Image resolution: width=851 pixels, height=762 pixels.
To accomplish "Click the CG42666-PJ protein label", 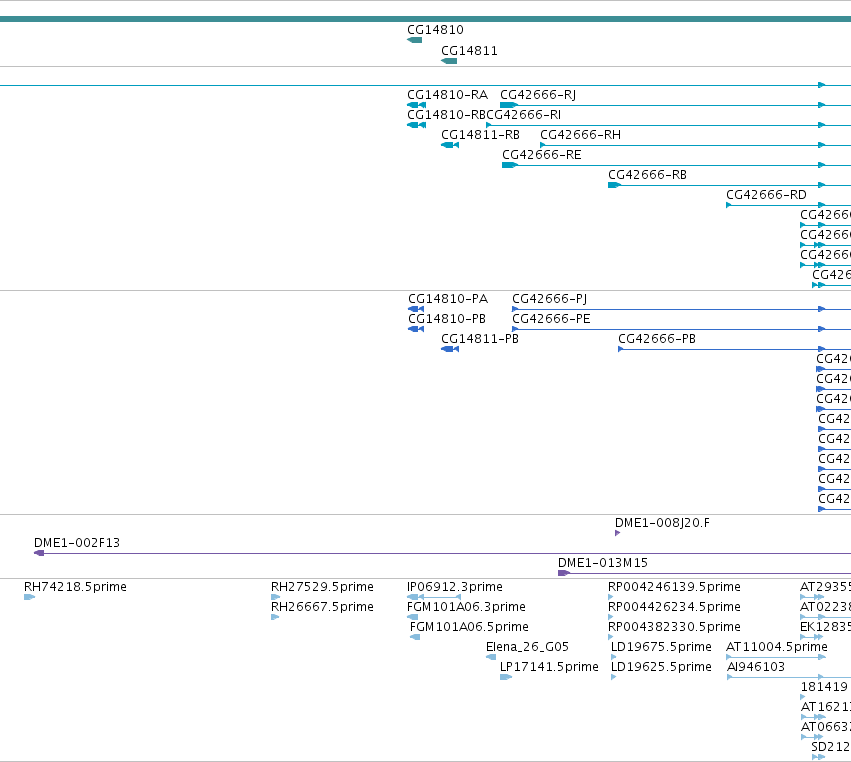I will (549, 299).
